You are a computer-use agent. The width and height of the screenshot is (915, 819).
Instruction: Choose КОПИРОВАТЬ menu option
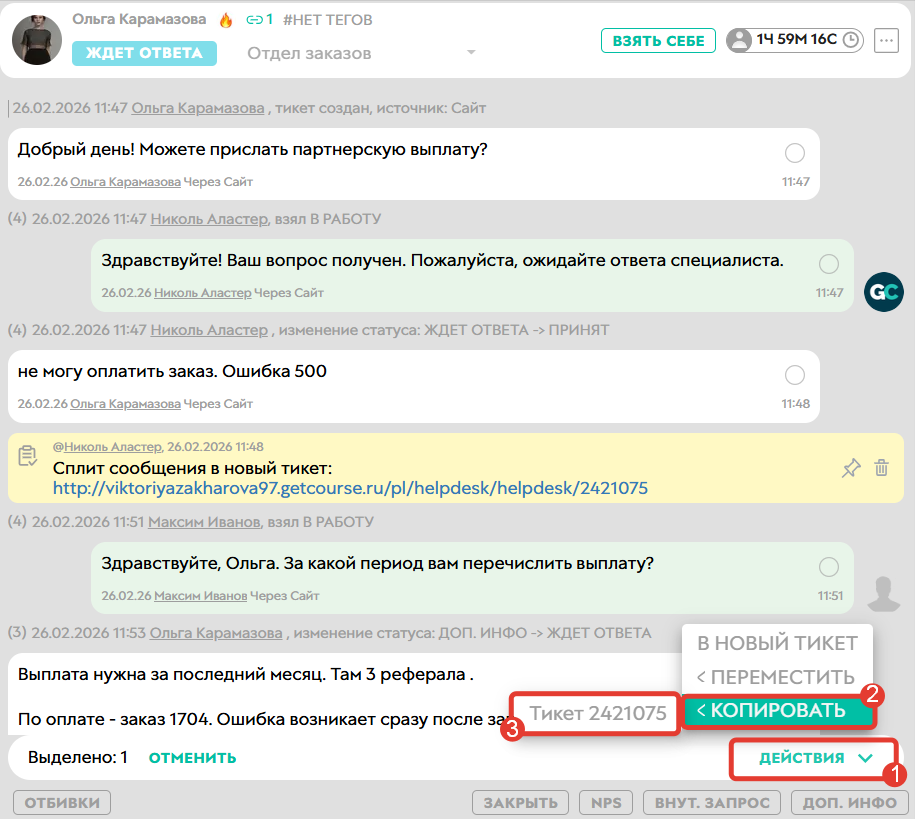[778, 710]
